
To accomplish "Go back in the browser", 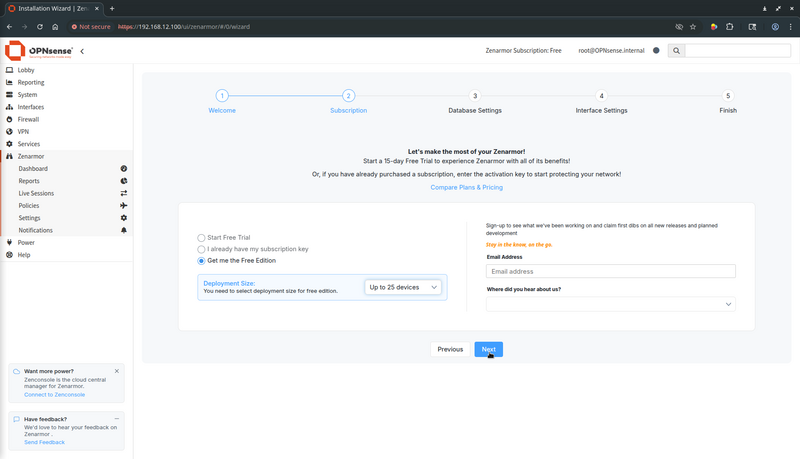I will pos(9,27).
